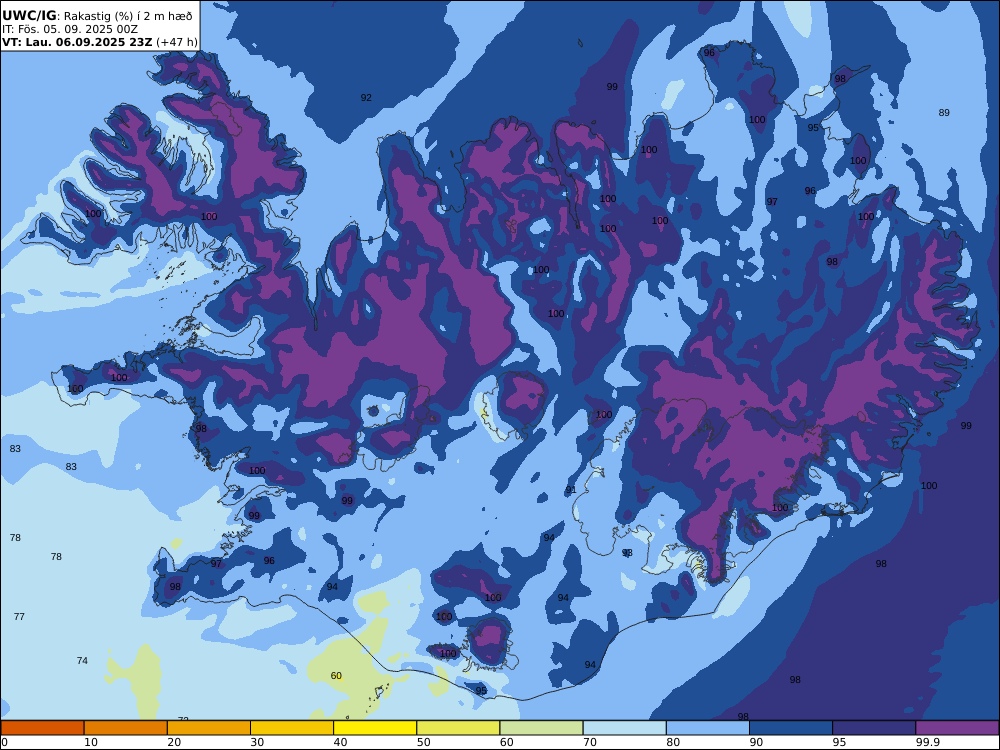Click the legend tick label '10'
The height and width of the screenshot is (750, 1000).
click(91, 742)
